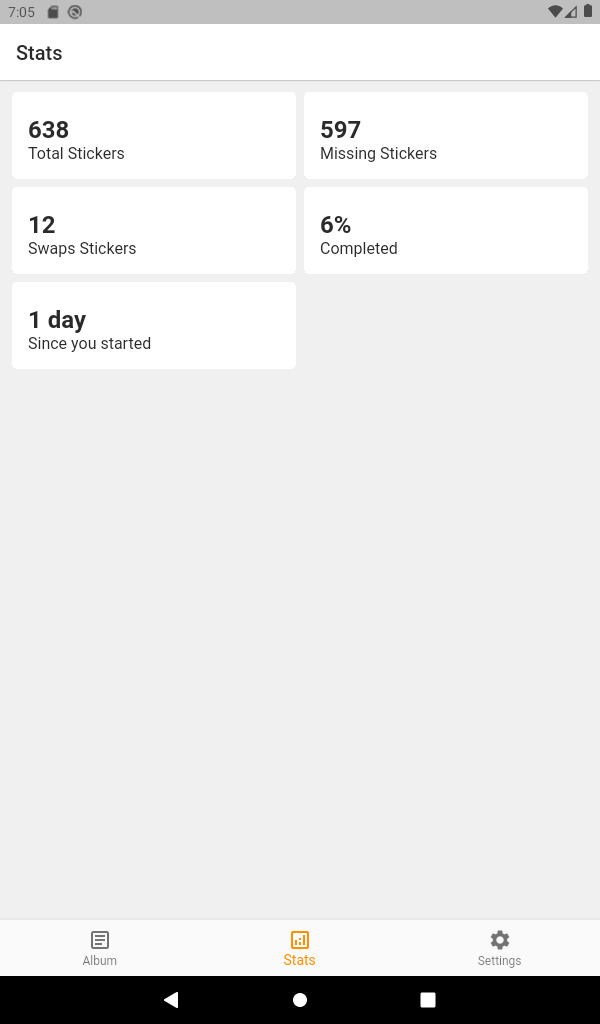
Task: Tap the Android home circle button
Action: (300, 999)
